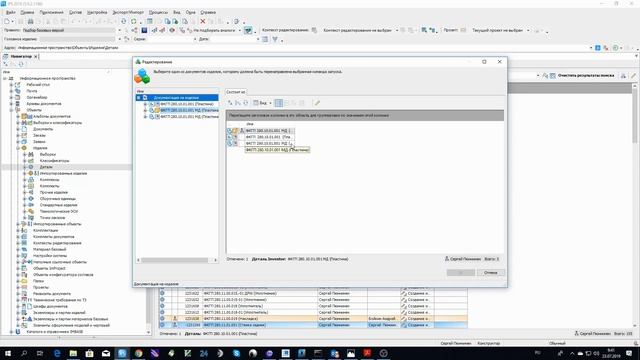The height and width of the screenshot is (360, 640).
Task: Click the eye icon on the rule toolbar
Action: pyautogui.click(x=172, y=30)
